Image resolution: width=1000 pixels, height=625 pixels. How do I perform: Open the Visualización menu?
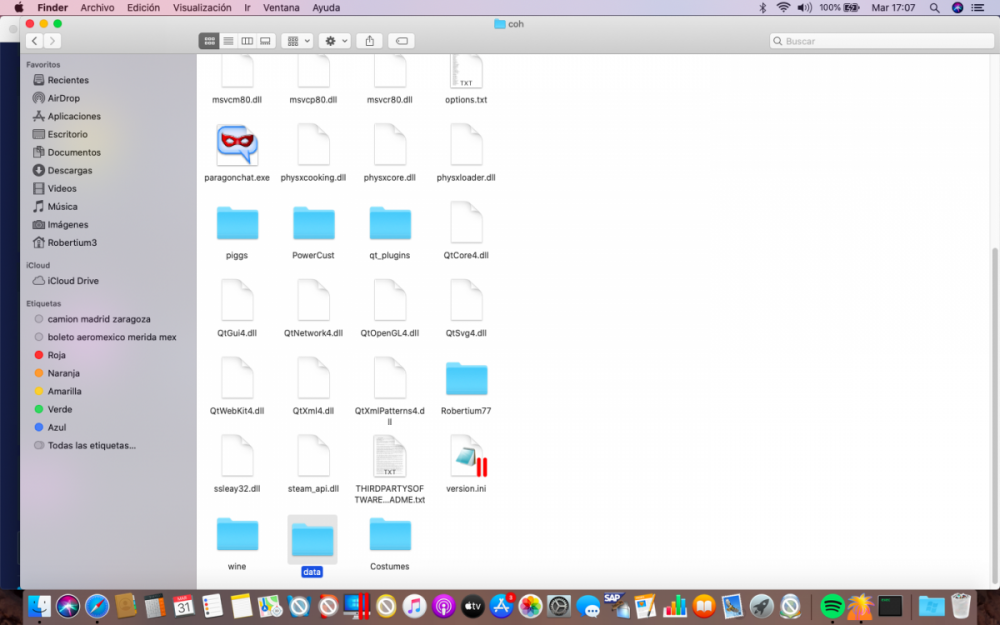(x=202, y=7)
